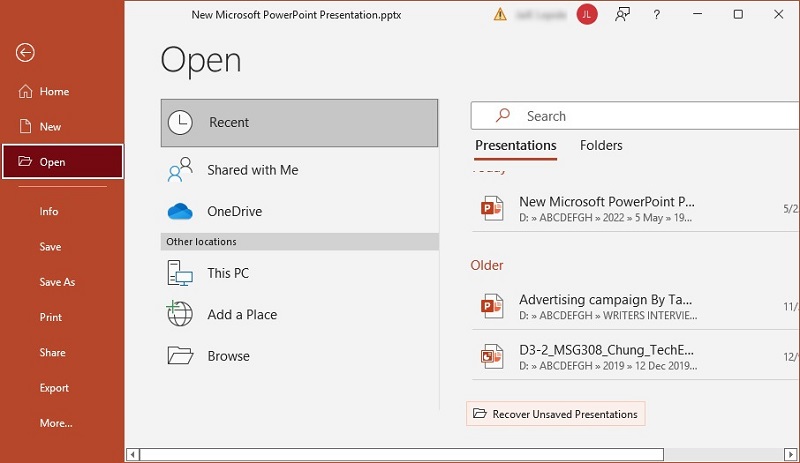Click the horizontal scrollbar thumb
This screenshot has height=463, width=800.
pos(402,454)
